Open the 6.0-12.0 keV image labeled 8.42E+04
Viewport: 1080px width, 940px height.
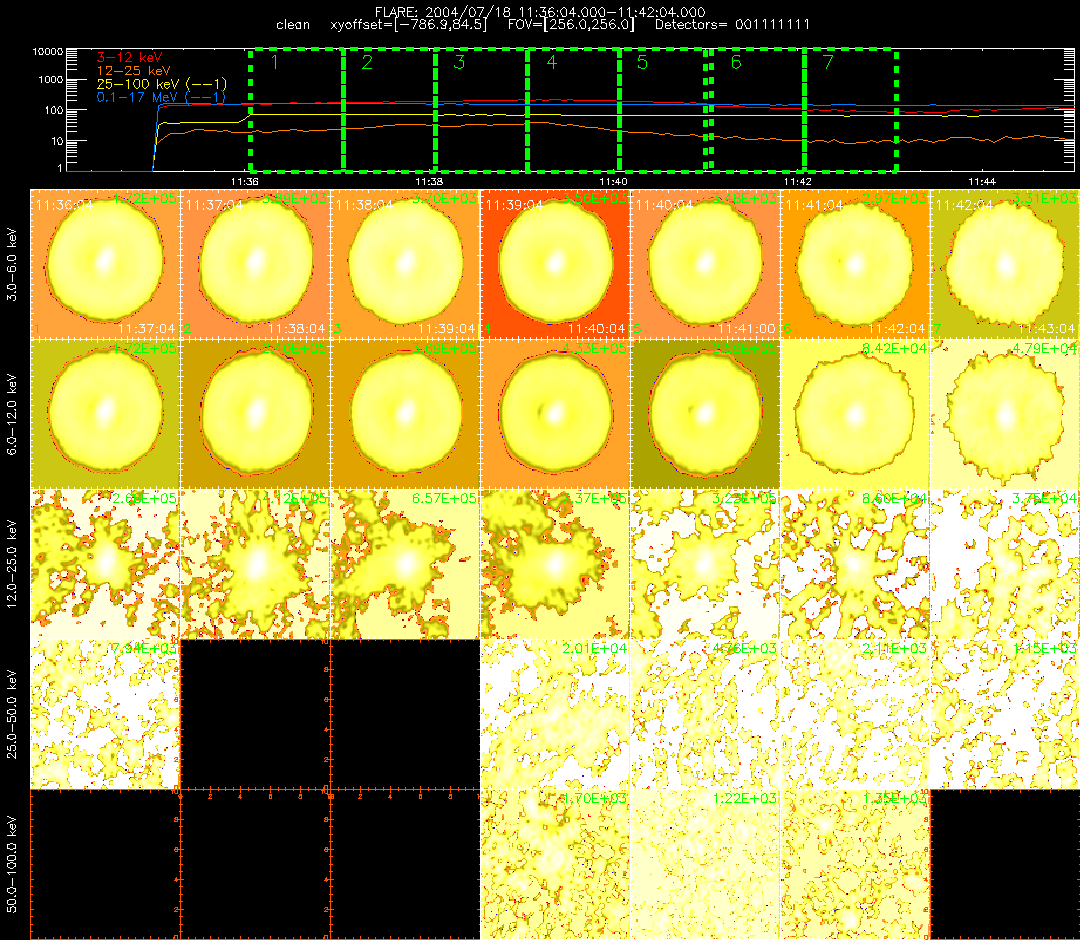(x=855, y=414)
